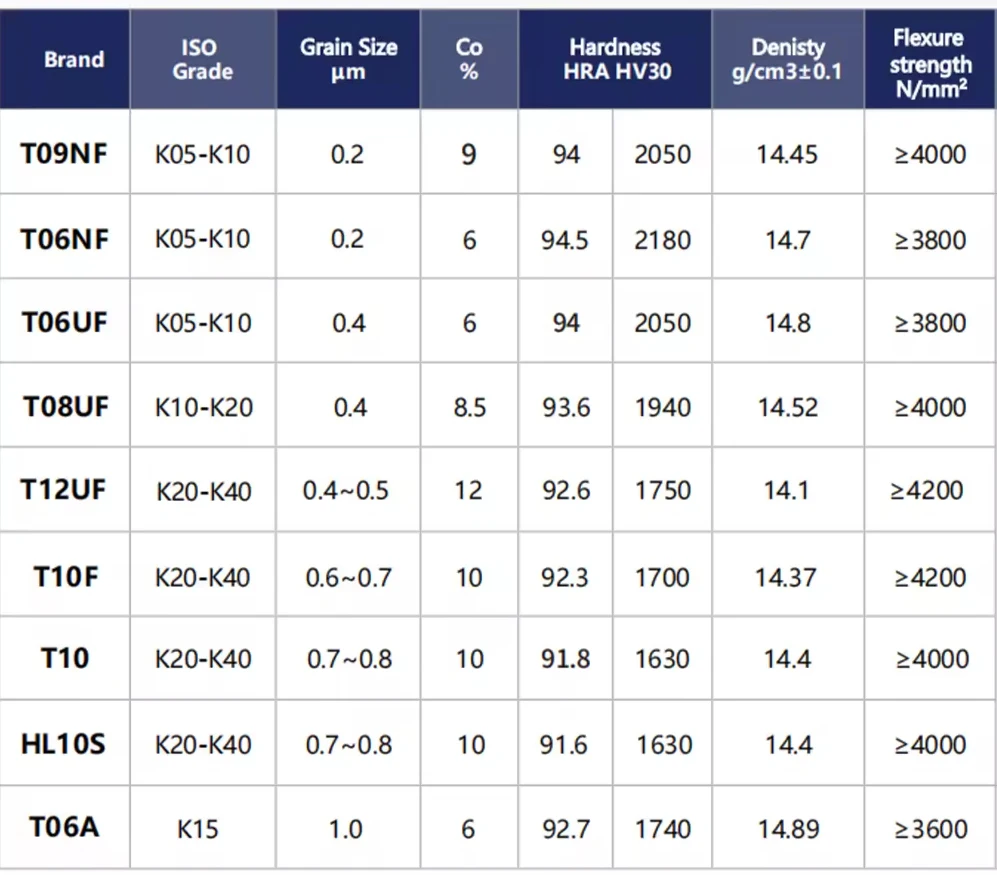Select the ISO Grade column header
997x875 pixels.
203,59
